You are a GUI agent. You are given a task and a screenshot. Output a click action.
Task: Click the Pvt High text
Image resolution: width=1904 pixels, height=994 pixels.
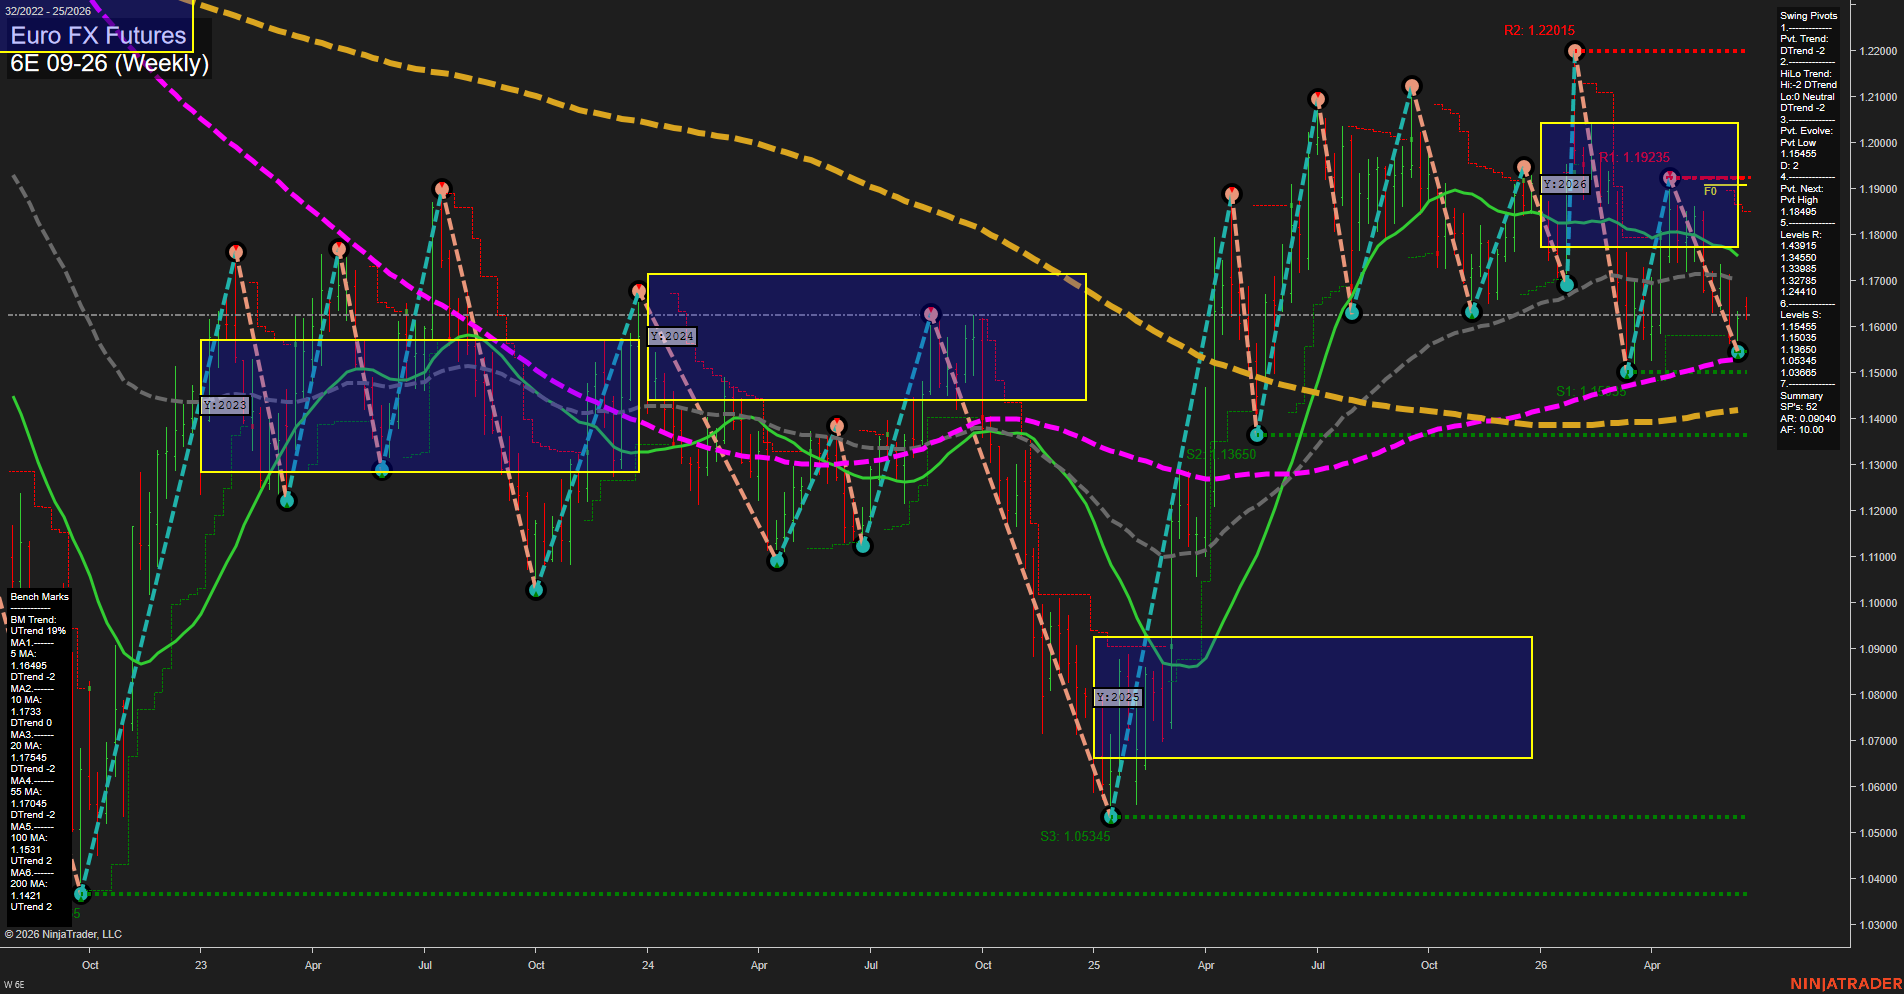coord(1799,200)
